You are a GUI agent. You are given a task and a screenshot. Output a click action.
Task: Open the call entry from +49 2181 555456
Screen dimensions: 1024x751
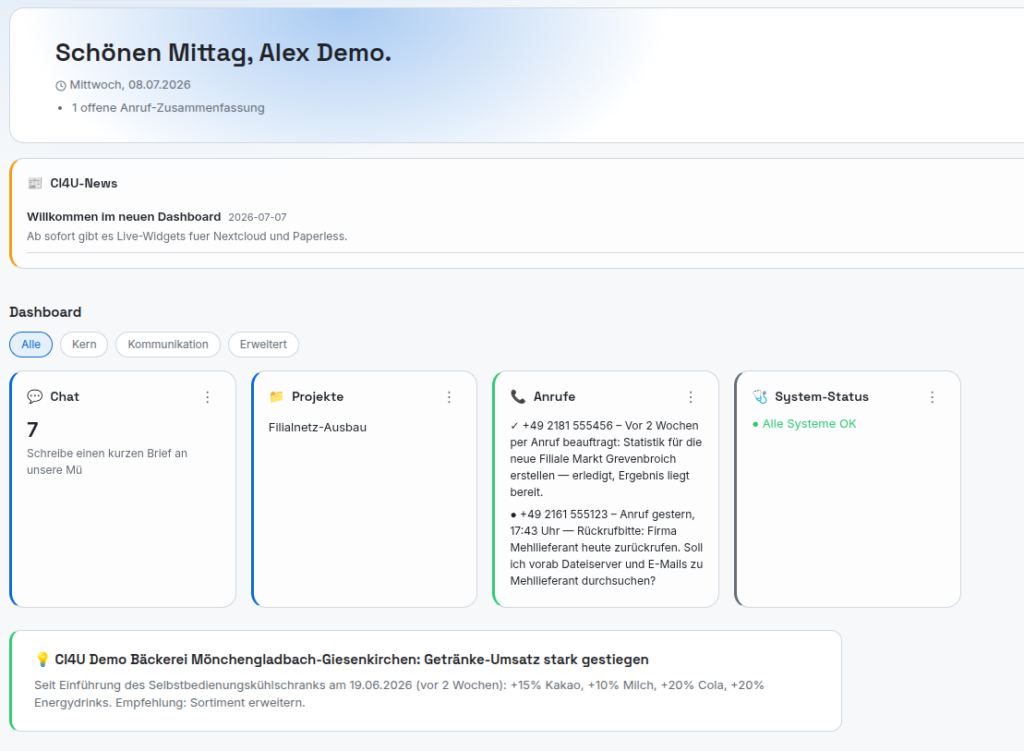tap(606, 458)
